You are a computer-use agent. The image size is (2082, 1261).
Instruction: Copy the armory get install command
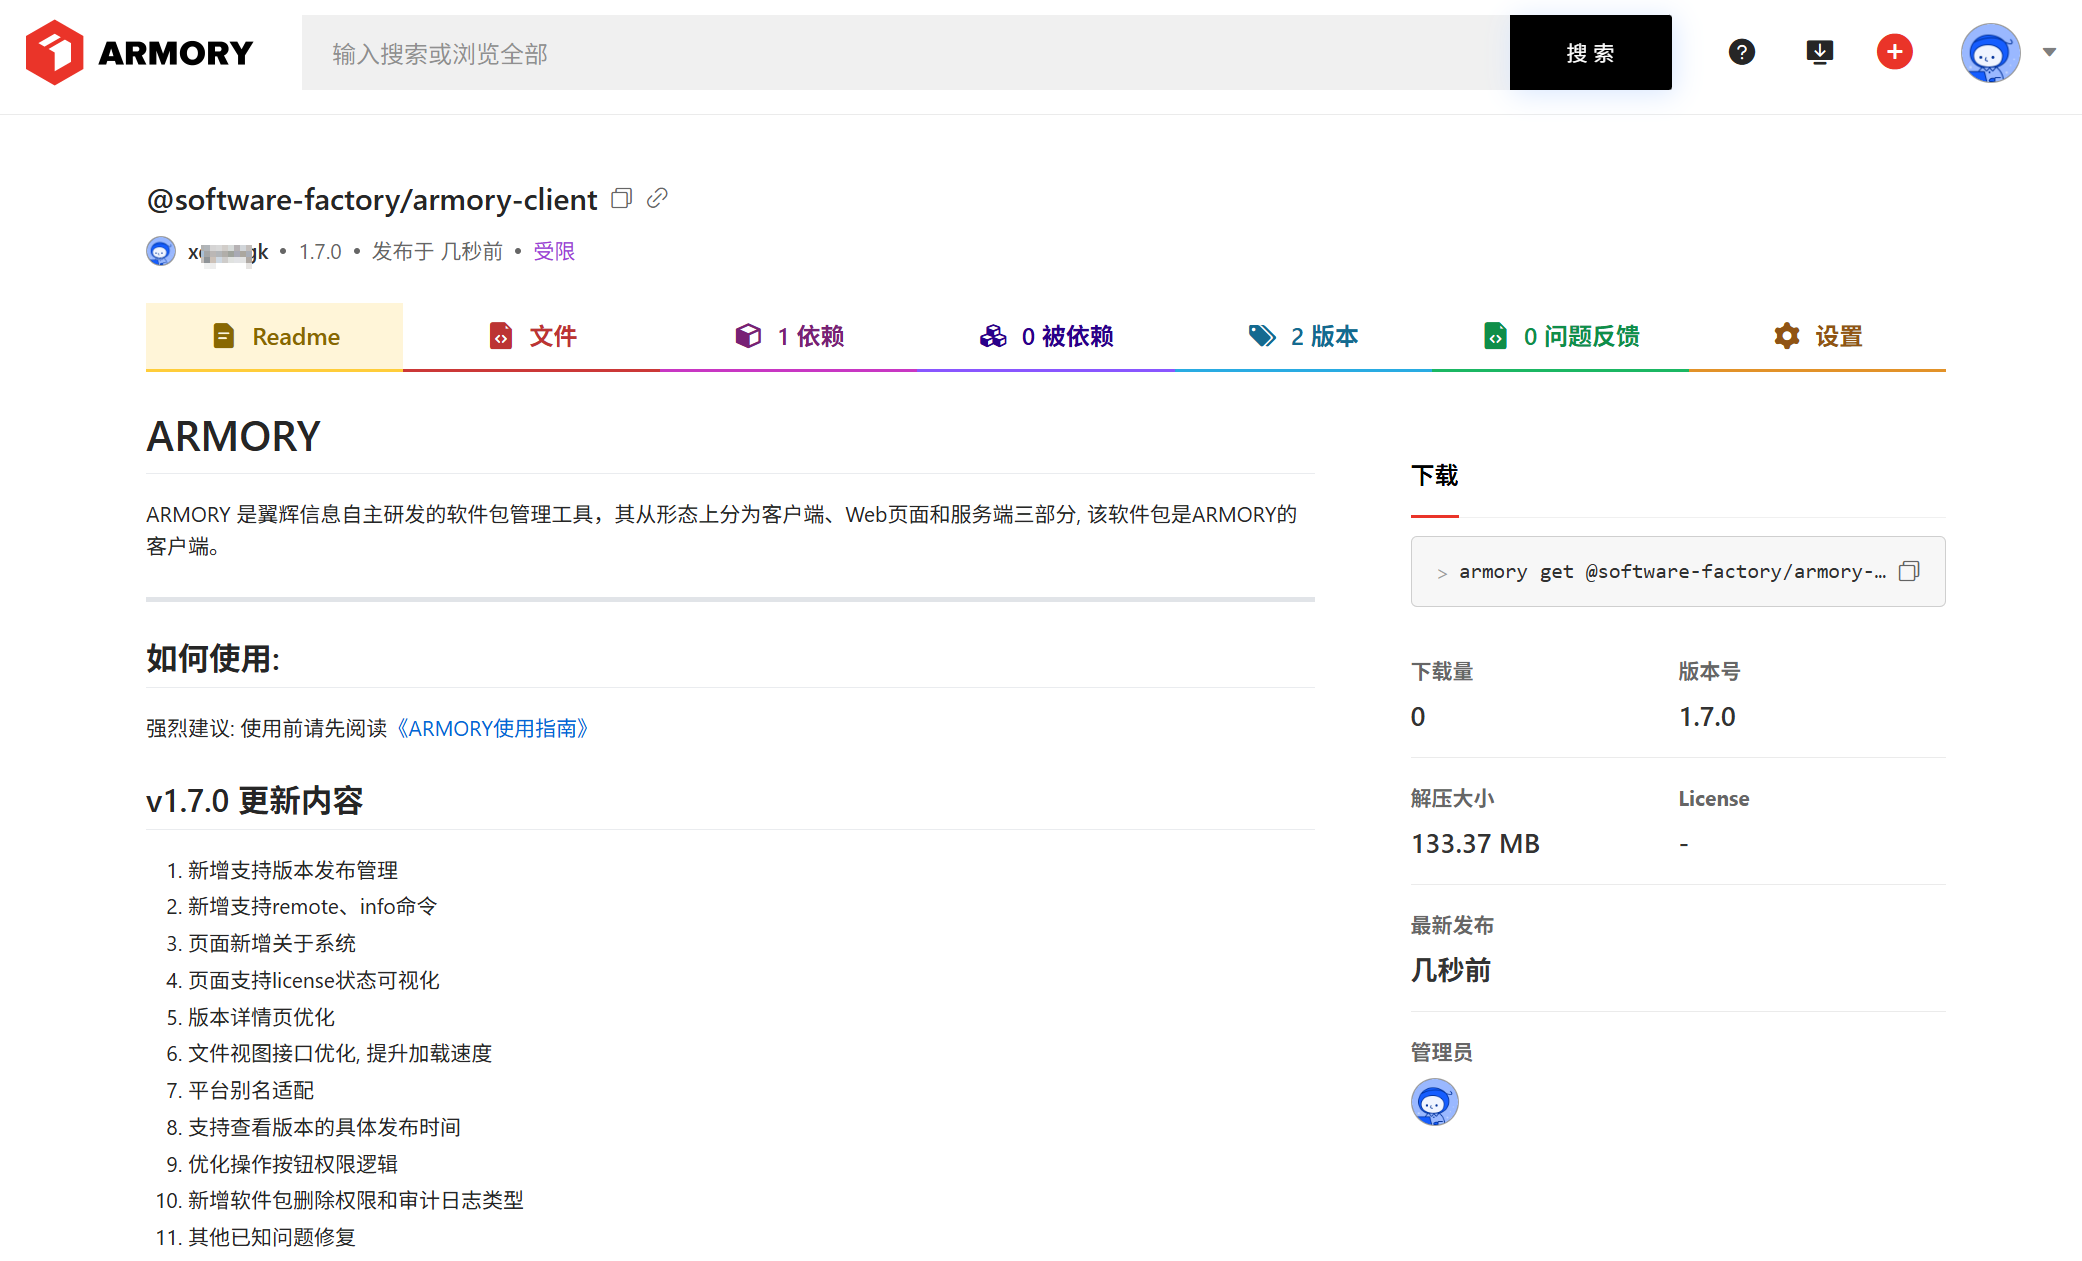(1909, 571)
